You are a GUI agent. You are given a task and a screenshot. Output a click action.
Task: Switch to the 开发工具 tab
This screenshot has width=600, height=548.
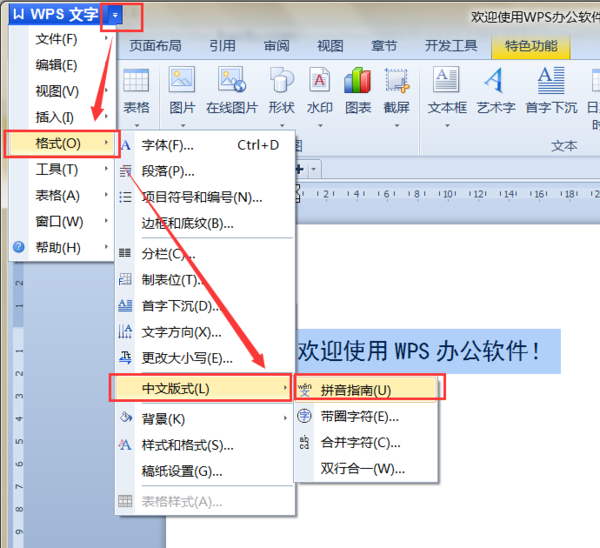[x=451, y=46]
